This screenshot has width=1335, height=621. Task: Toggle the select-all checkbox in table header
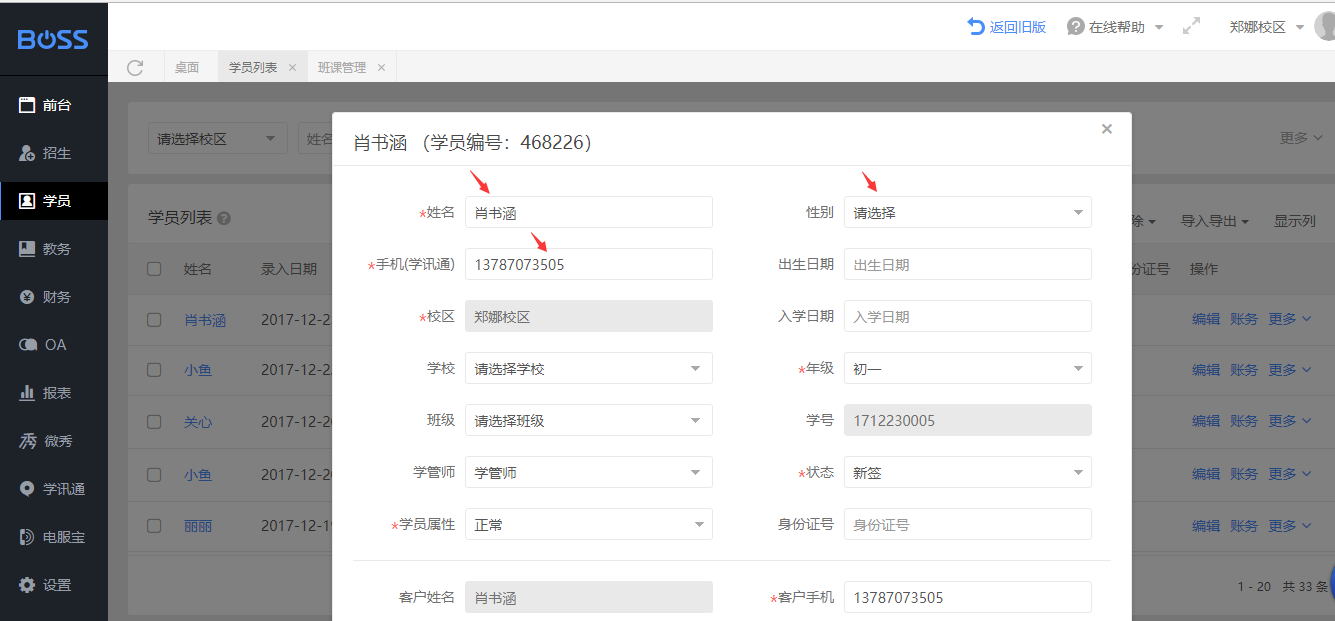[x=154, y=269]
